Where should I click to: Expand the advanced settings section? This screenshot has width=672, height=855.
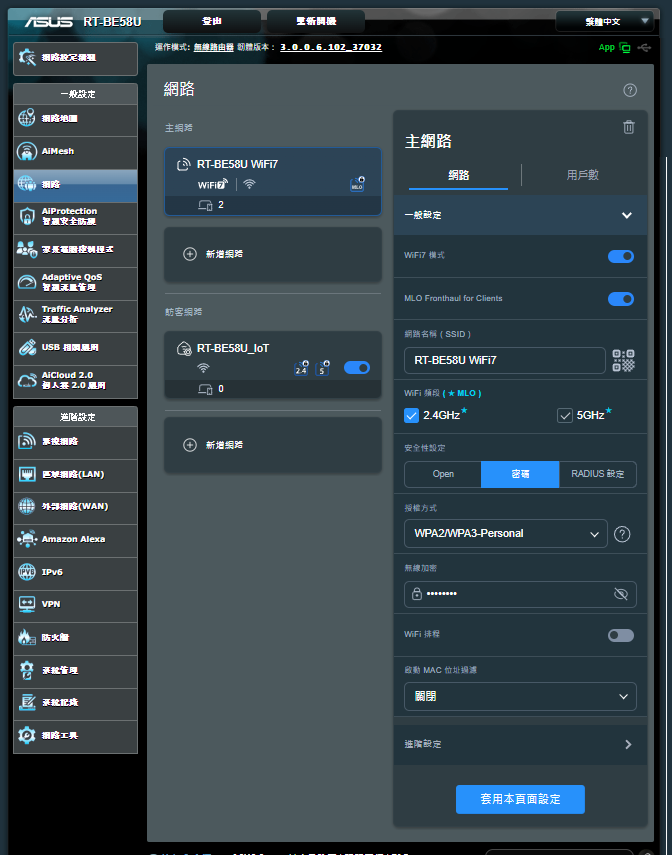(520, 744)
